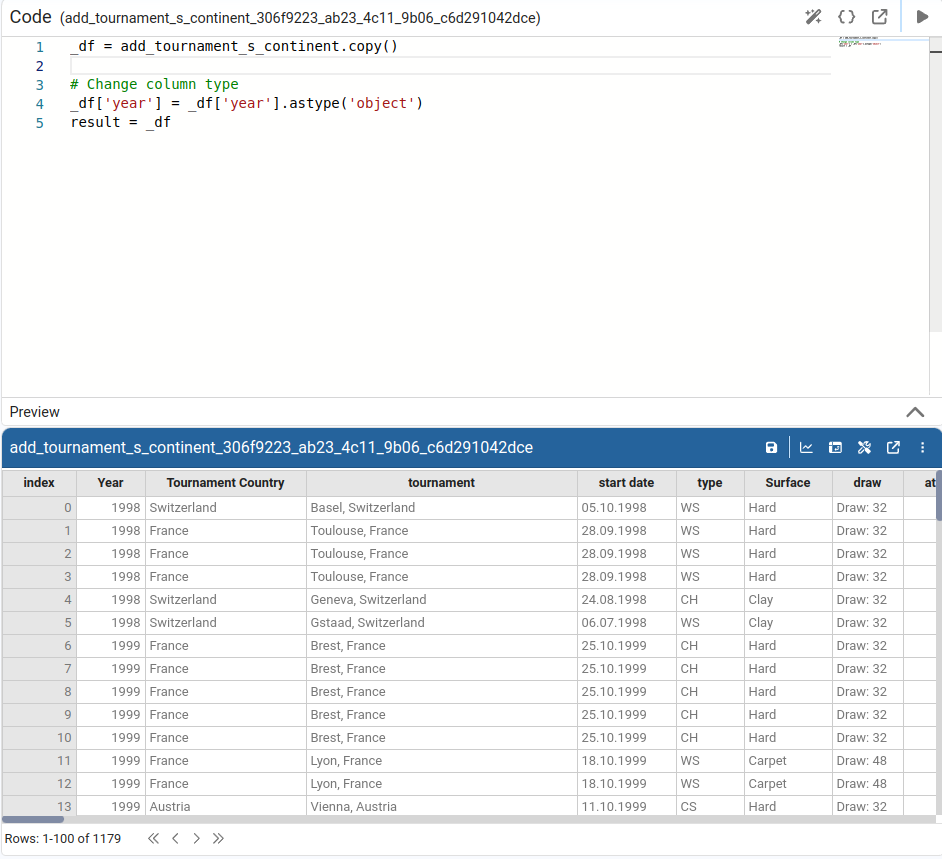This screenshot has height=859, width=942.
Task: Run the code with play button
Action: 922,17
